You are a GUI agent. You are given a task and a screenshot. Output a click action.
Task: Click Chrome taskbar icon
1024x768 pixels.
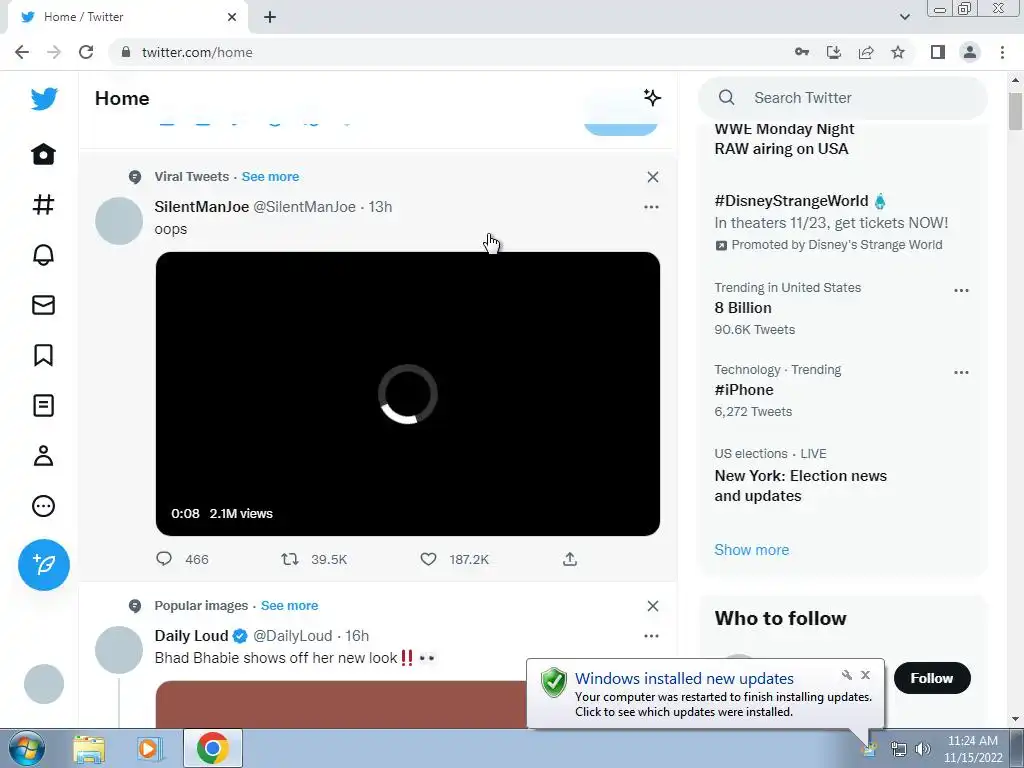(x=212, y=748)
